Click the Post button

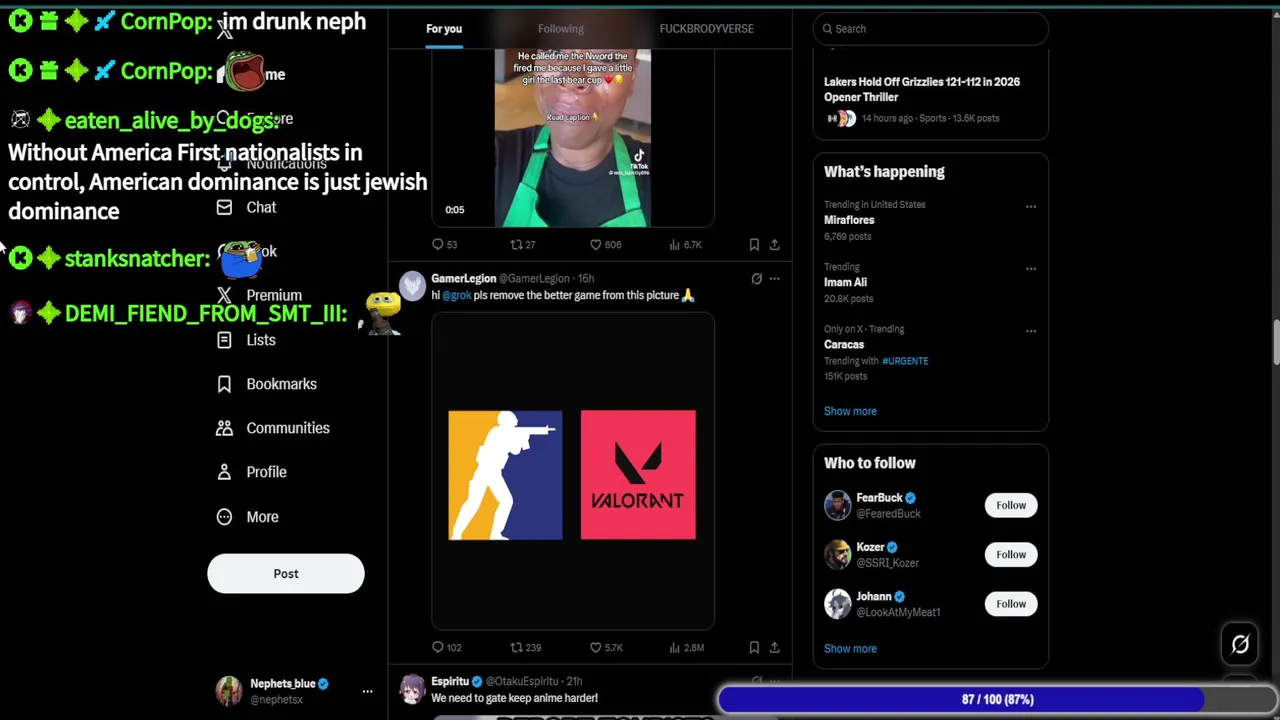coord(286,574)
